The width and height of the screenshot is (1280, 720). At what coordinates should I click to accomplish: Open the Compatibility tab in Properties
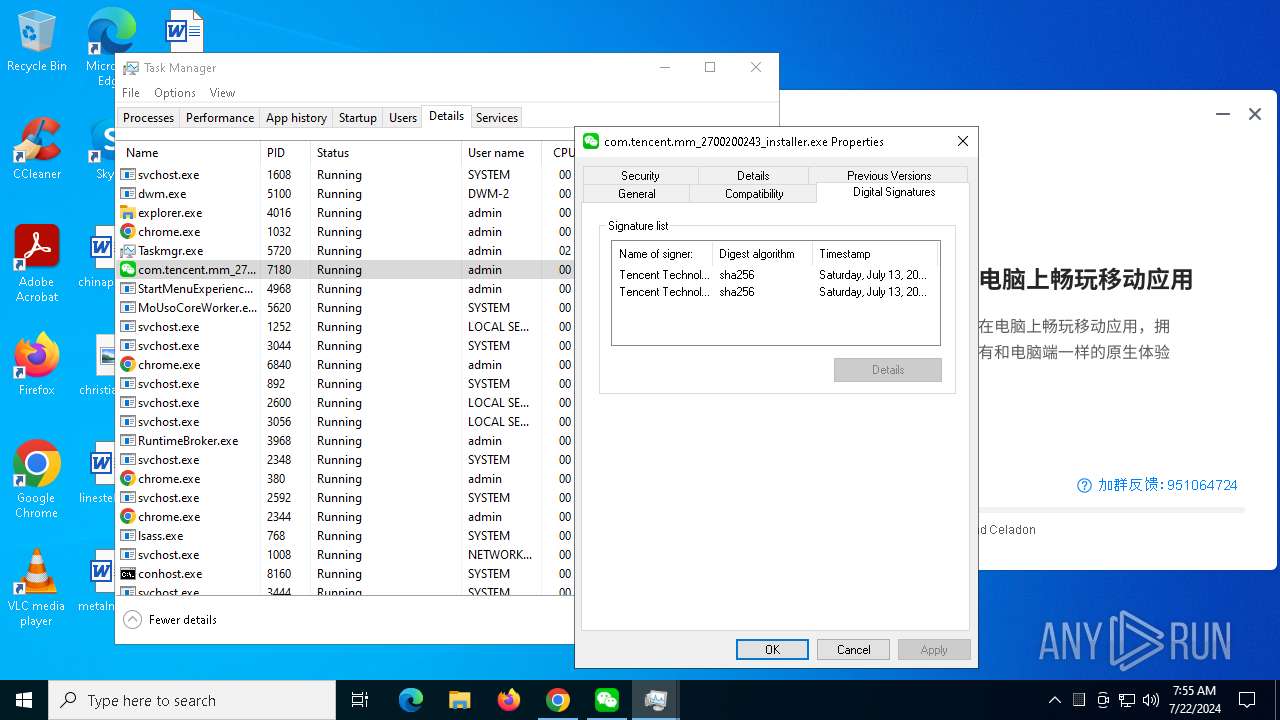(754, 194)
